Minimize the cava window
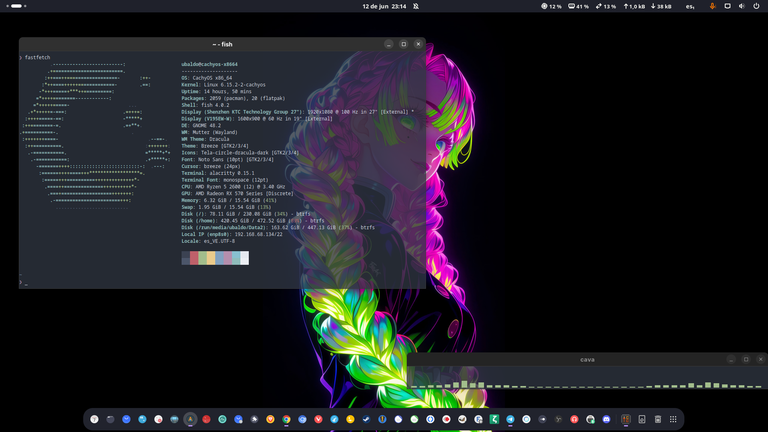768x432 pixels. [731, 360]
